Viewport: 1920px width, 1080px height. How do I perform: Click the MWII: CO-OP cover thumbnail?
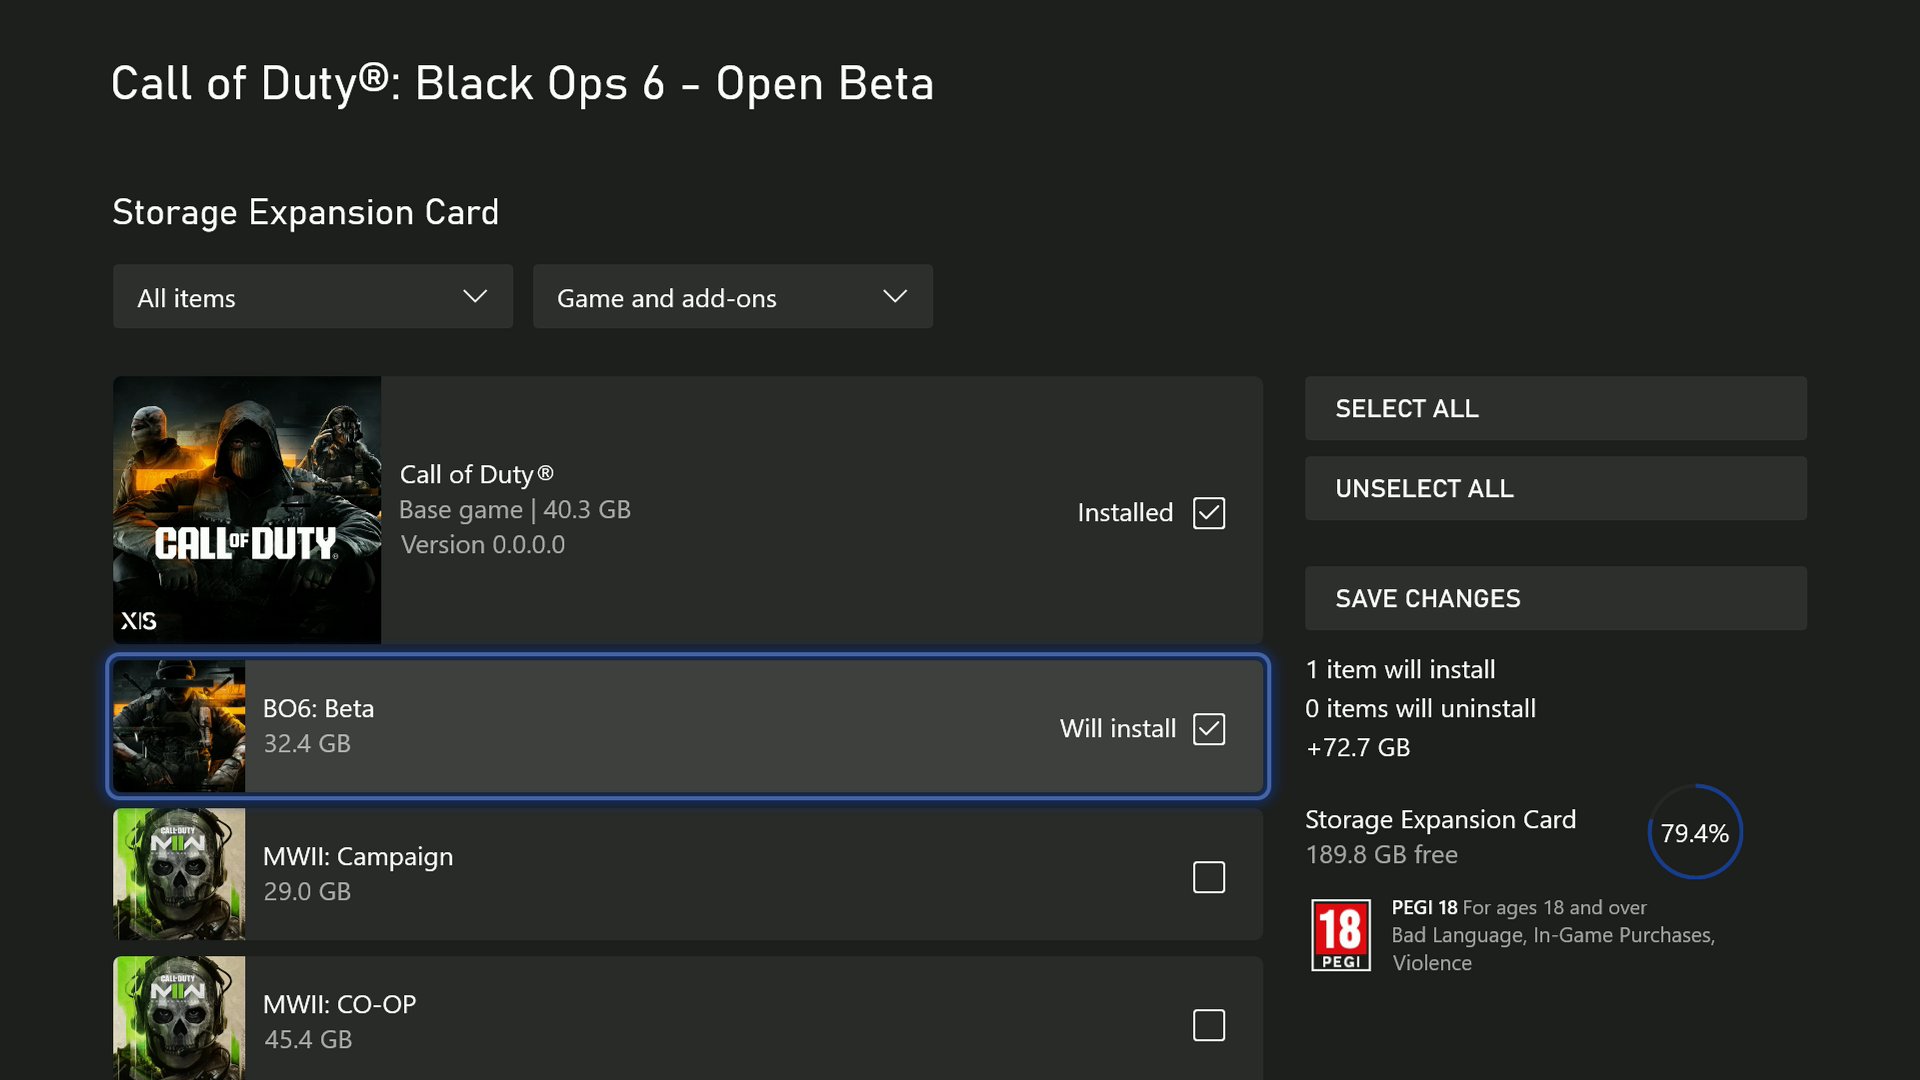(x=179, y=1017)
